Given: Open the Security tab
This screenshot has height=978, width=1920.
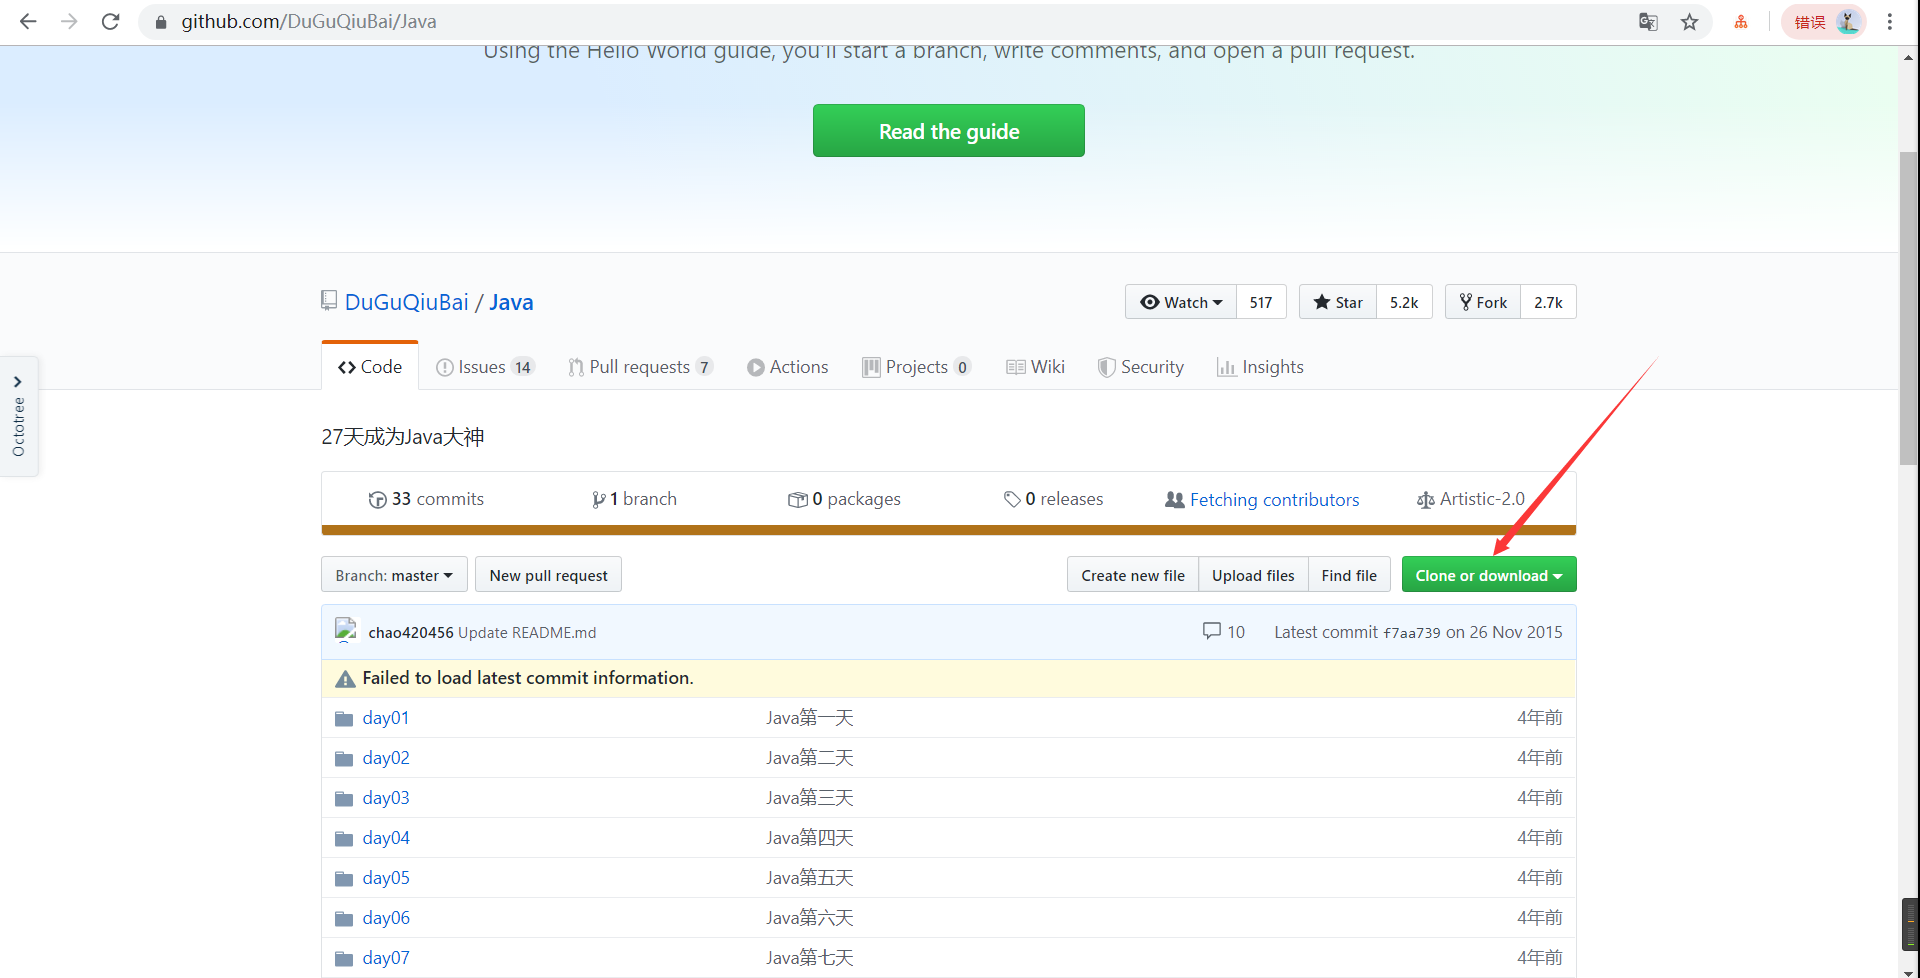Looking at the screenshot, I should [x=1141, y=367].
